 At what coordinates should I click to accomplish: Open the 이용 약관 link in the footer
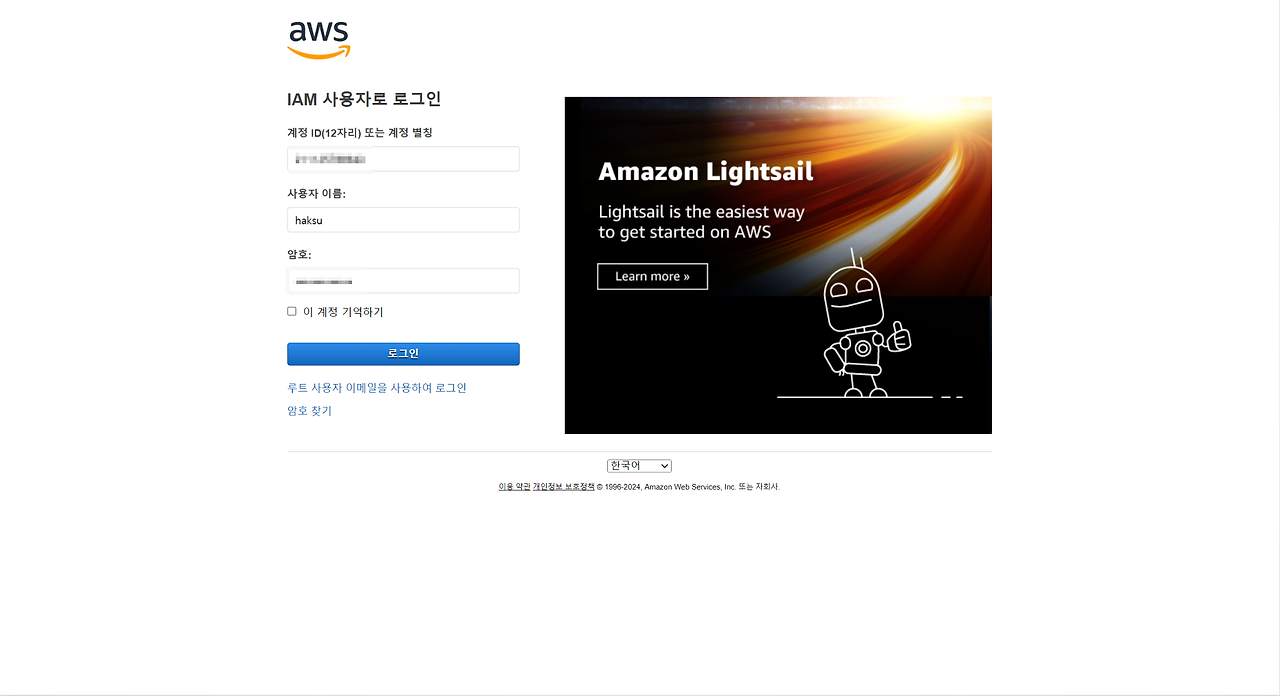pyautogui.click(x=514, y=487)
